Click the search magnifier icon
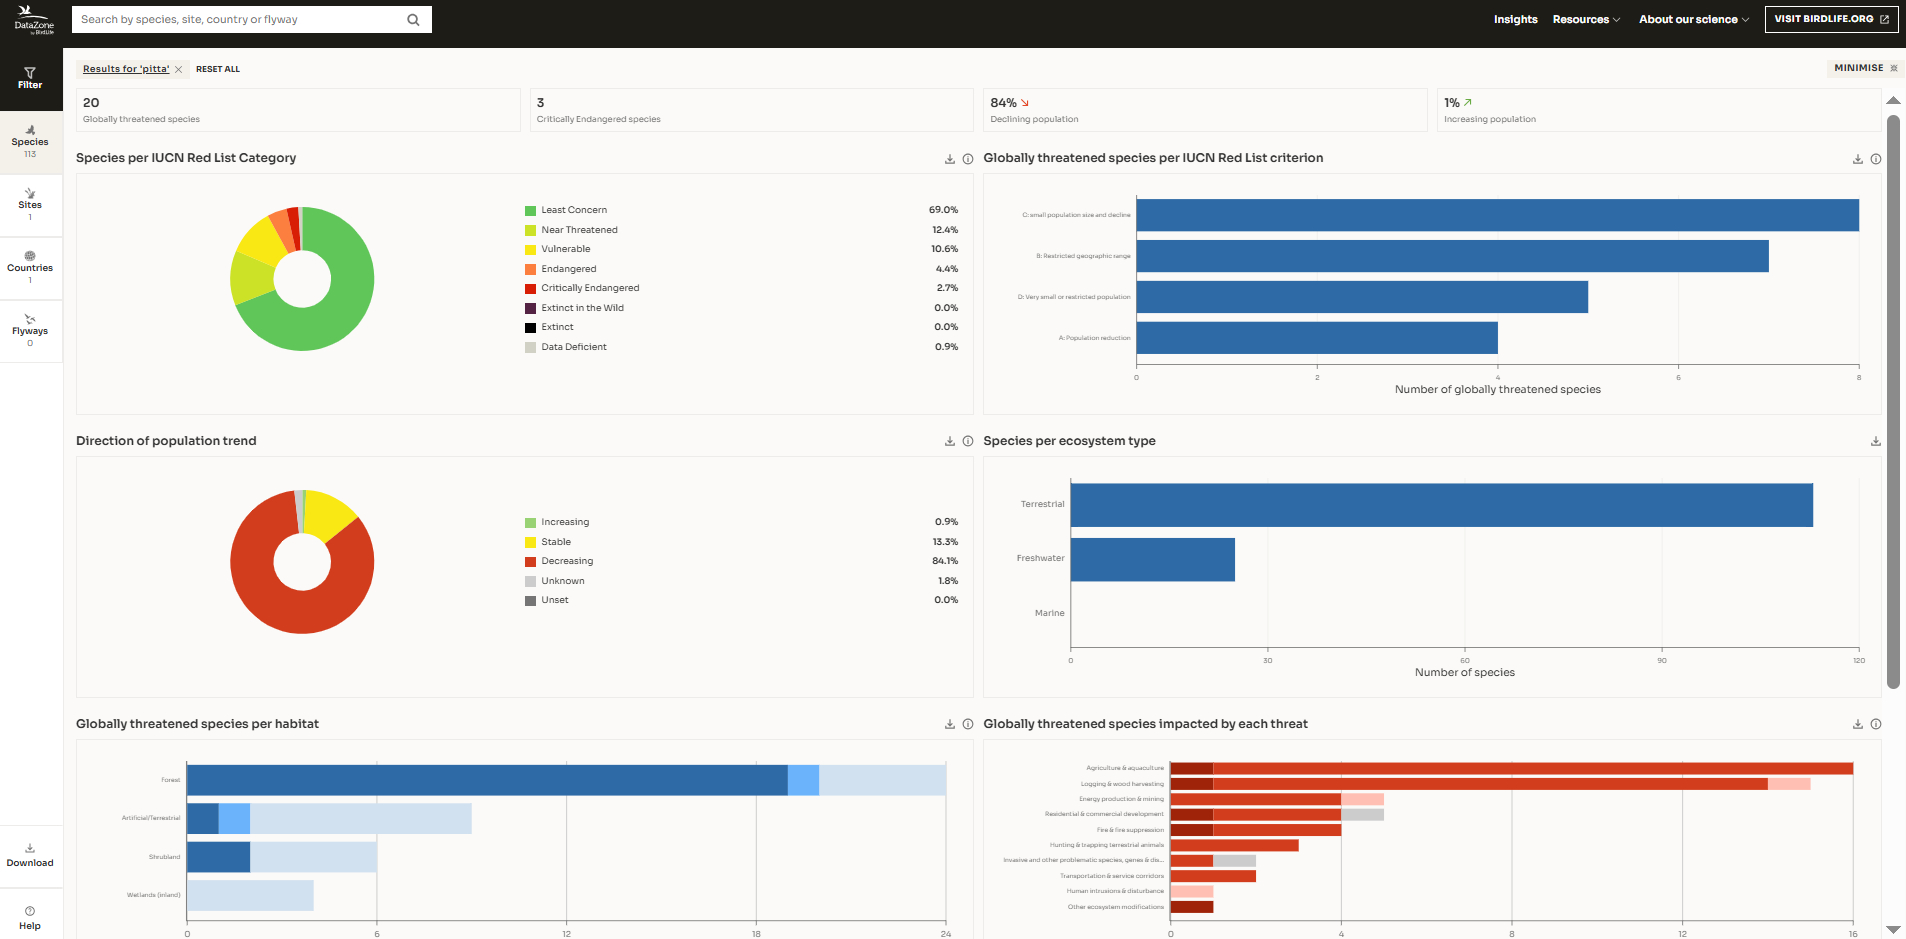The image size is (1906, 939). click(413, 20)
